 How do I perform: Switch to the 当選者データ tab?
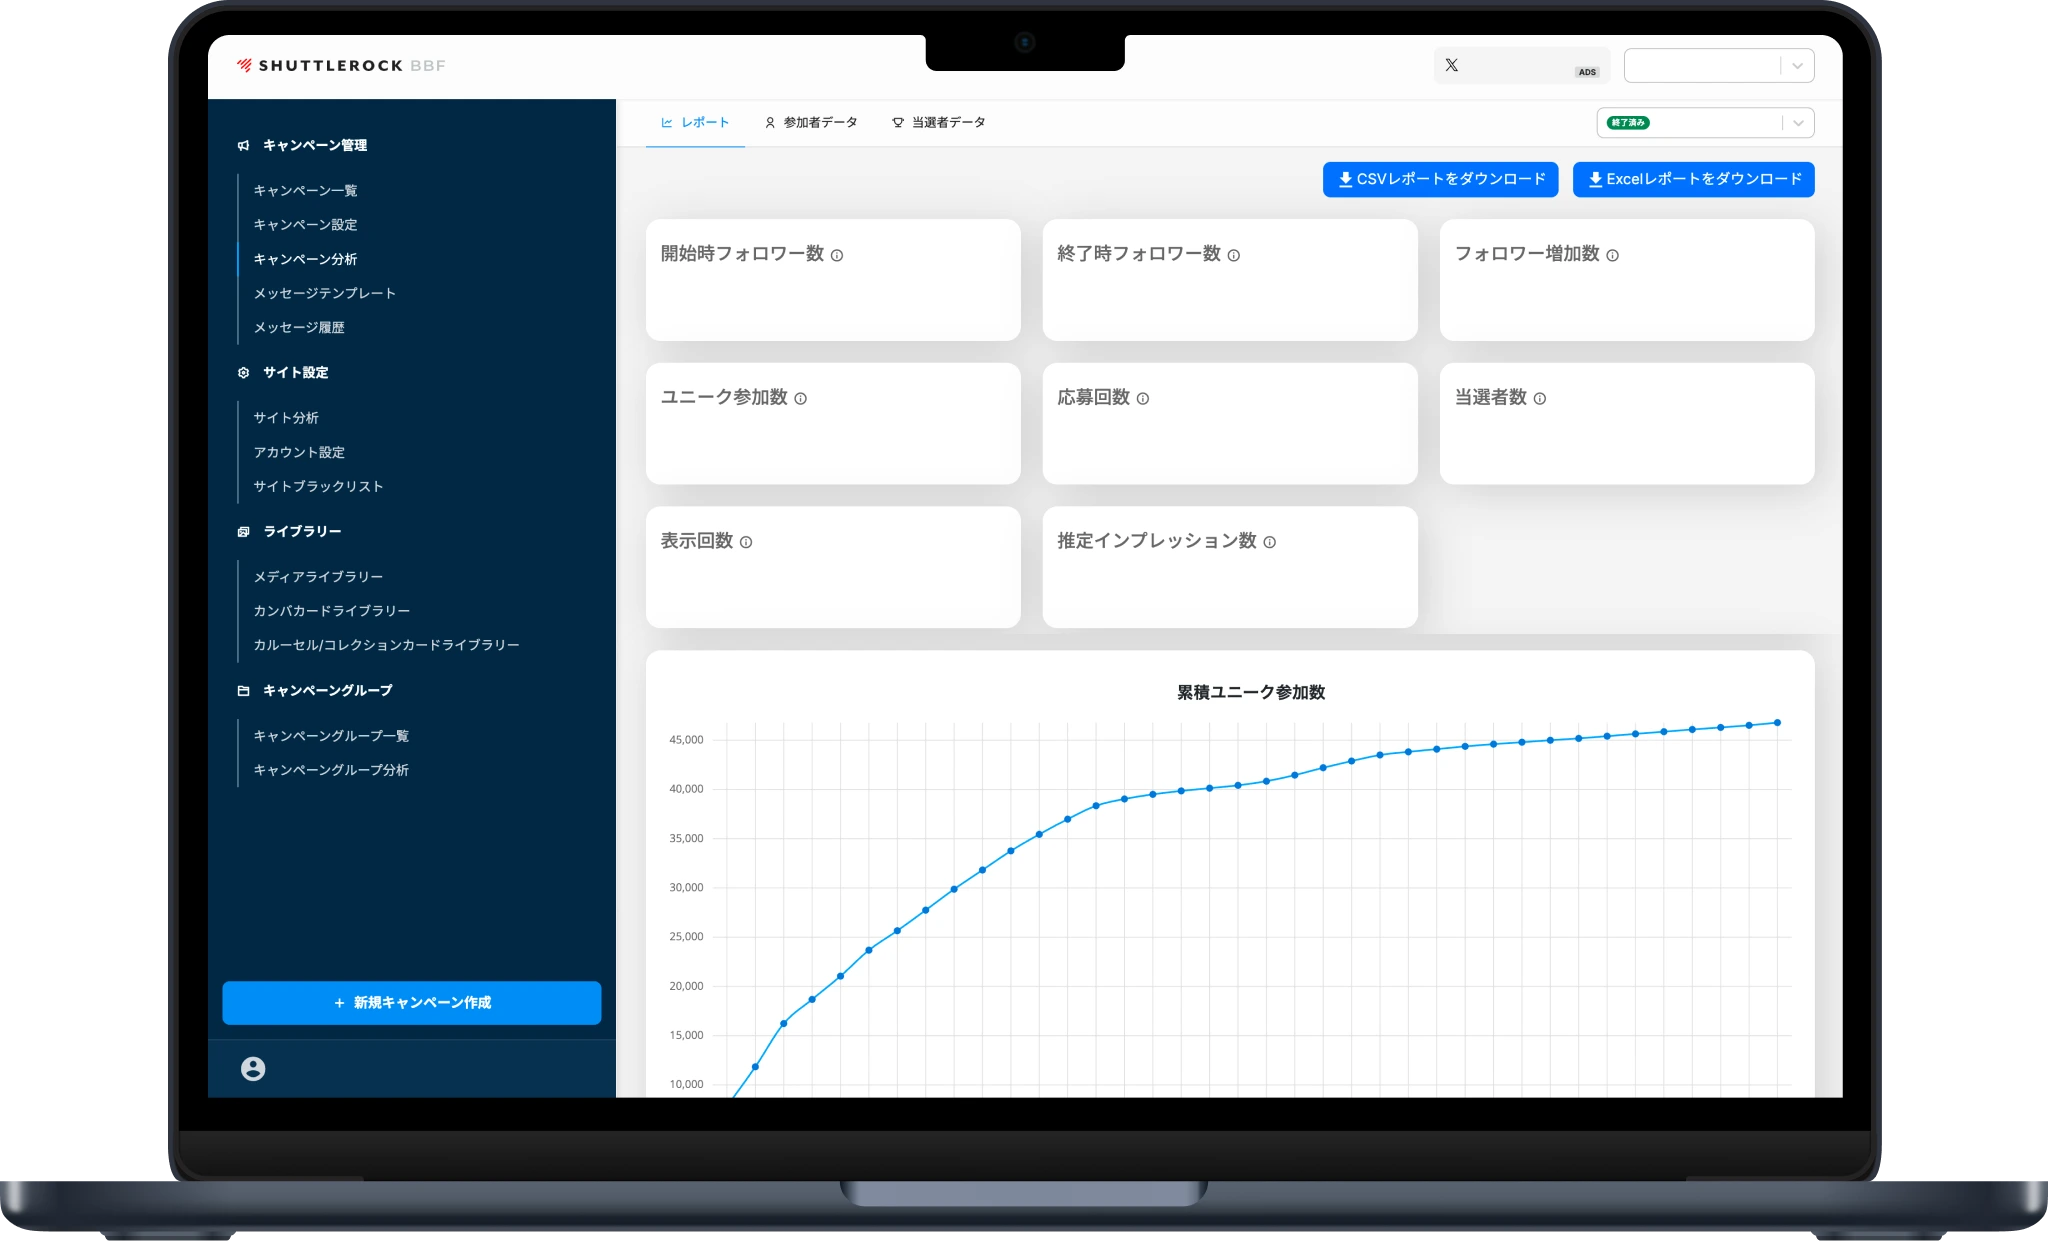[x=939, y=123]
